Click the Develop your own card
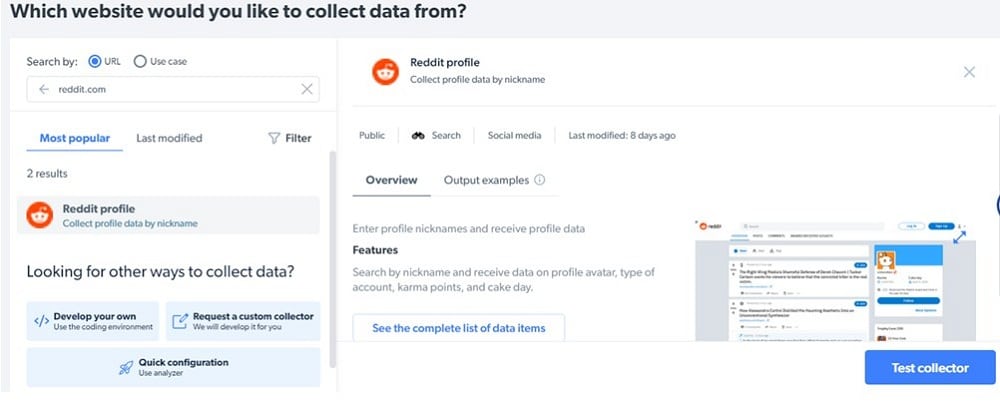 [92, 321]
